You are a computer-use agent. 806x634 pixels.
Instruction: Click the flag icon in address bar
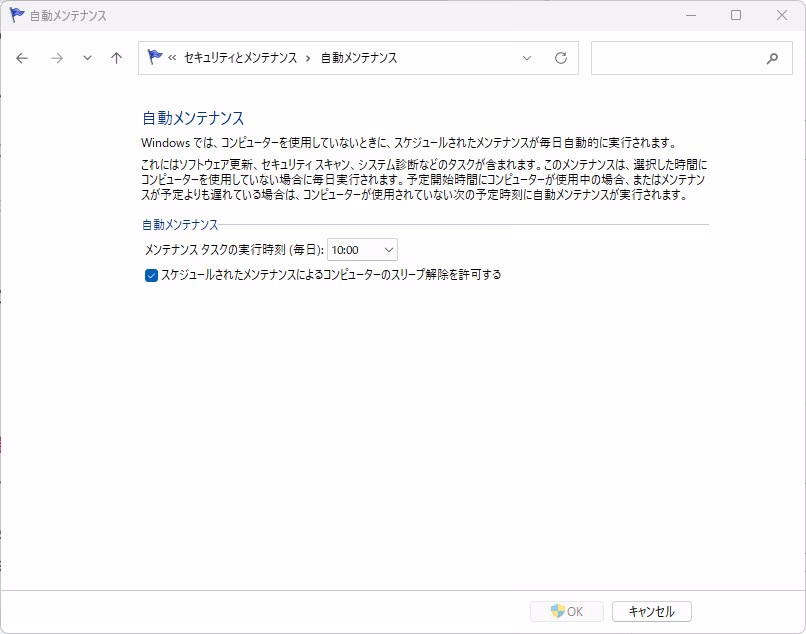(155, 58)
